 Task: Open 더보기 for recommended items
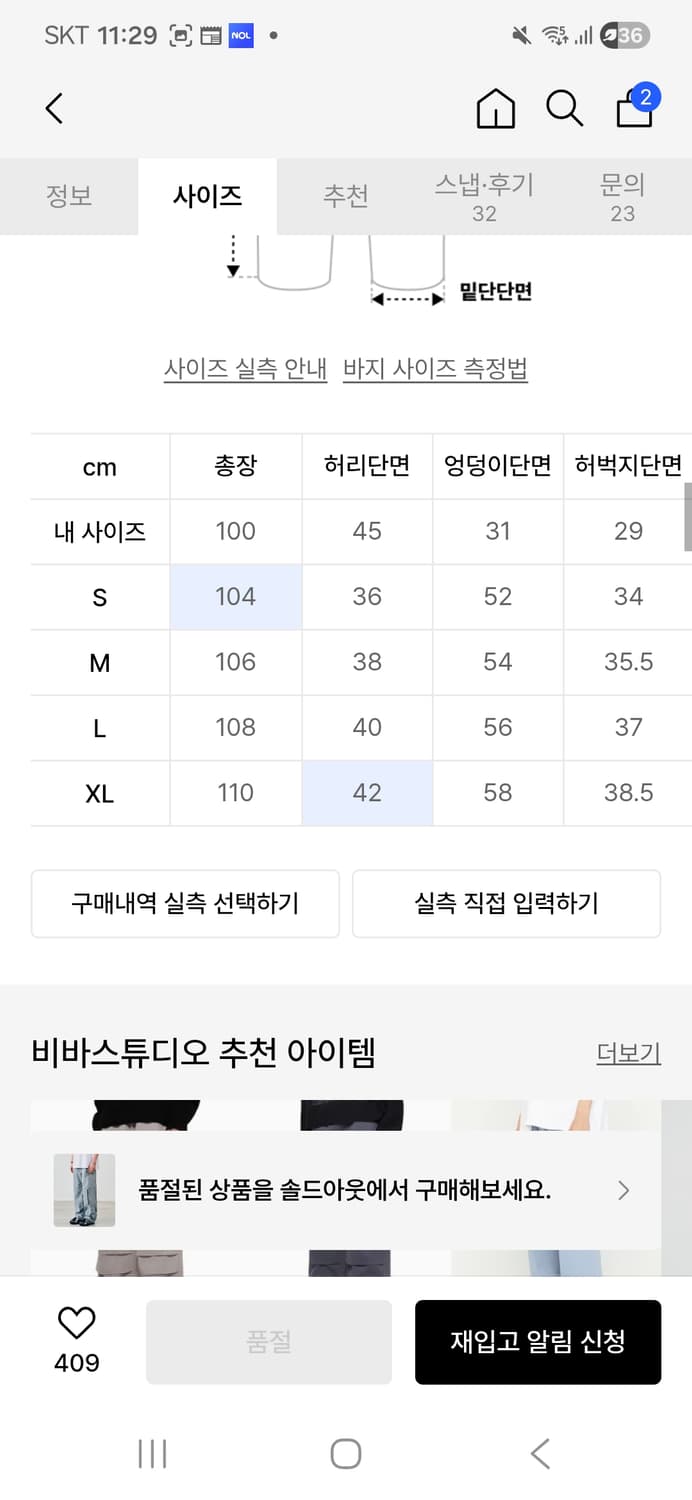tap(628, 1054)
